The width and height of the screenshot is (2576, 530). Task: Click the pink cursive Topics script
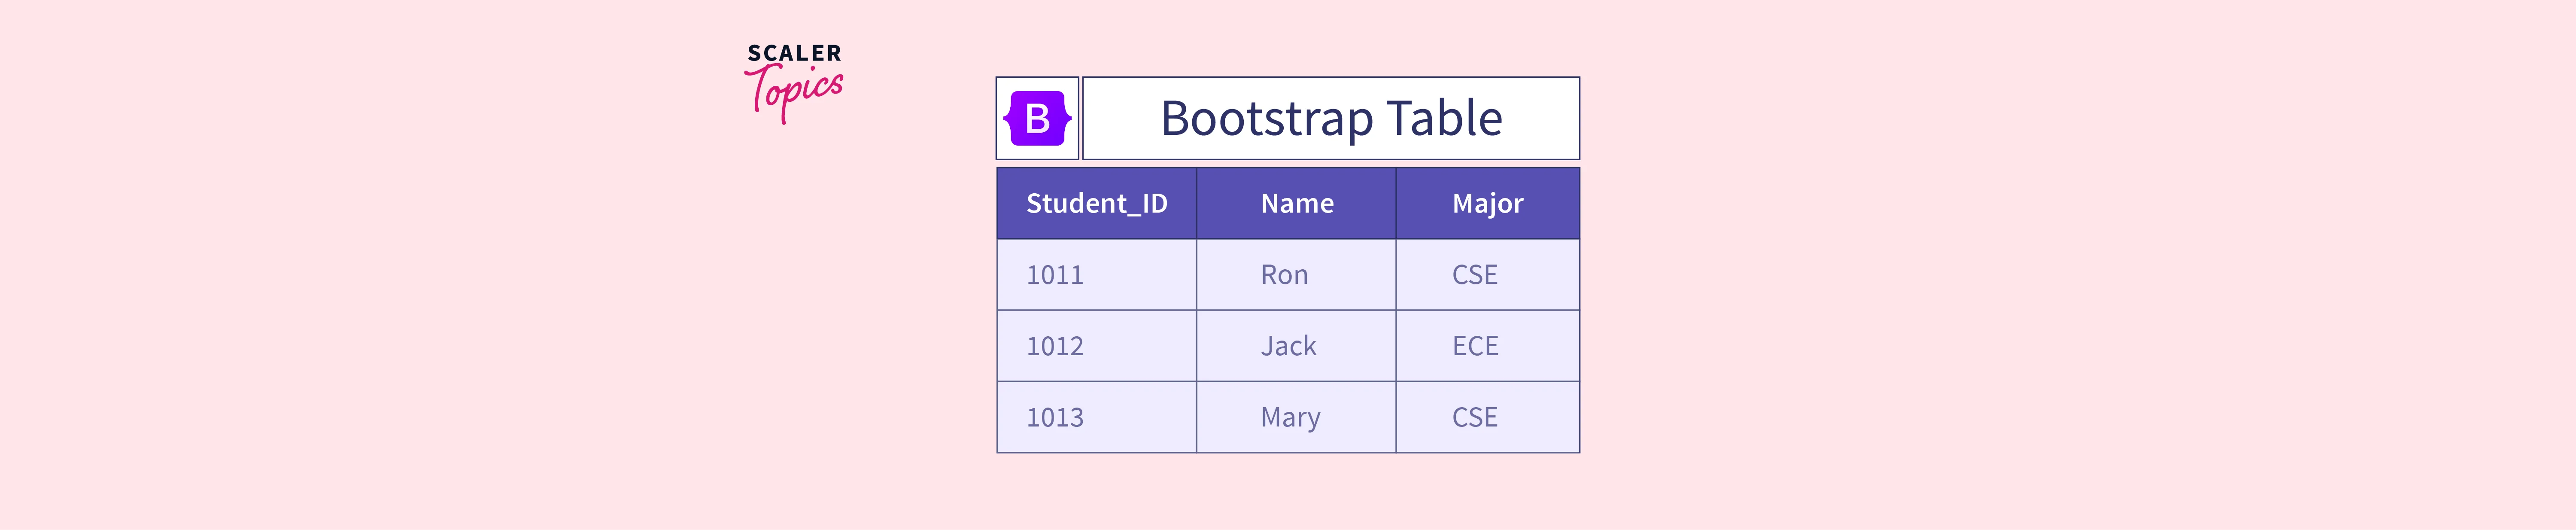point(796,92)
